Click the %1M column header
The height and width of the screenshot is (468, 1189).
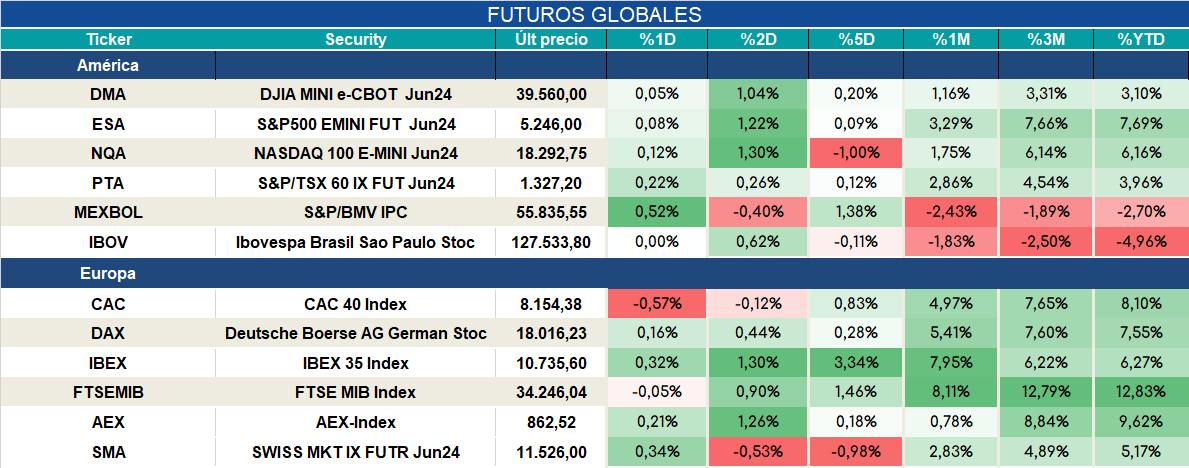point(951,40)
